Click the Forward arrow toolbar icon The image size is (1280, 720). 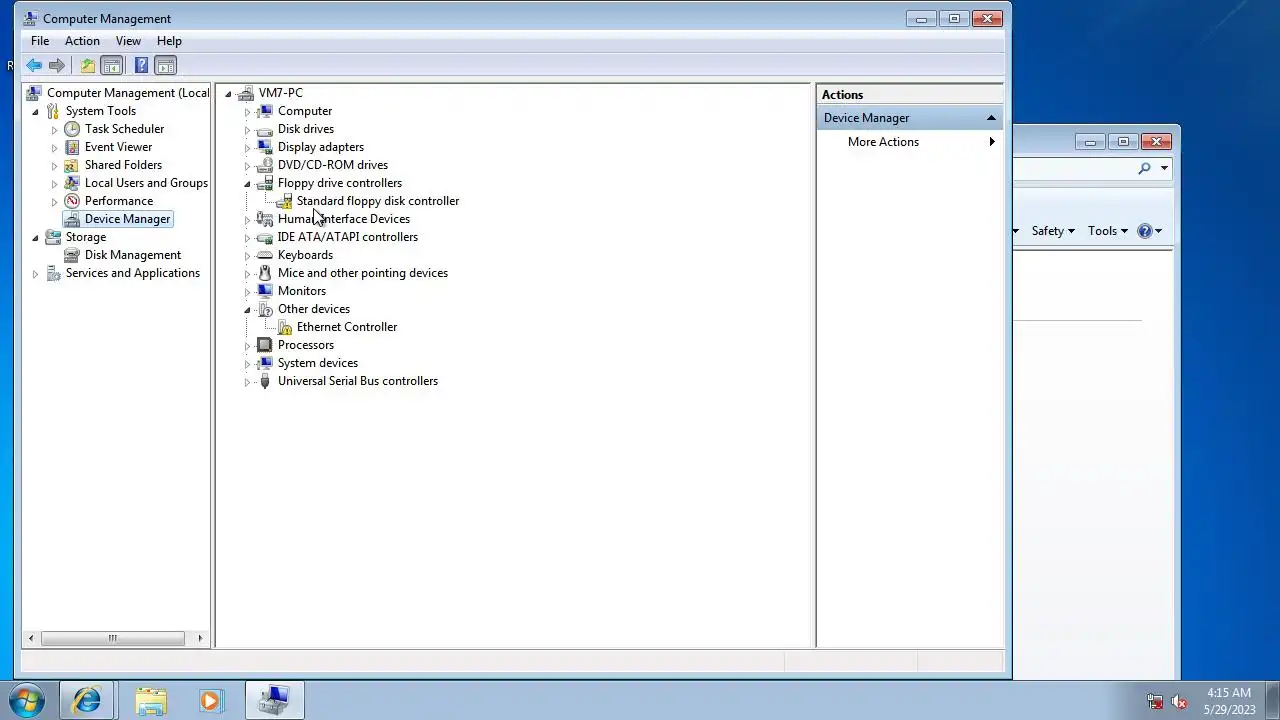pos(57,66)
